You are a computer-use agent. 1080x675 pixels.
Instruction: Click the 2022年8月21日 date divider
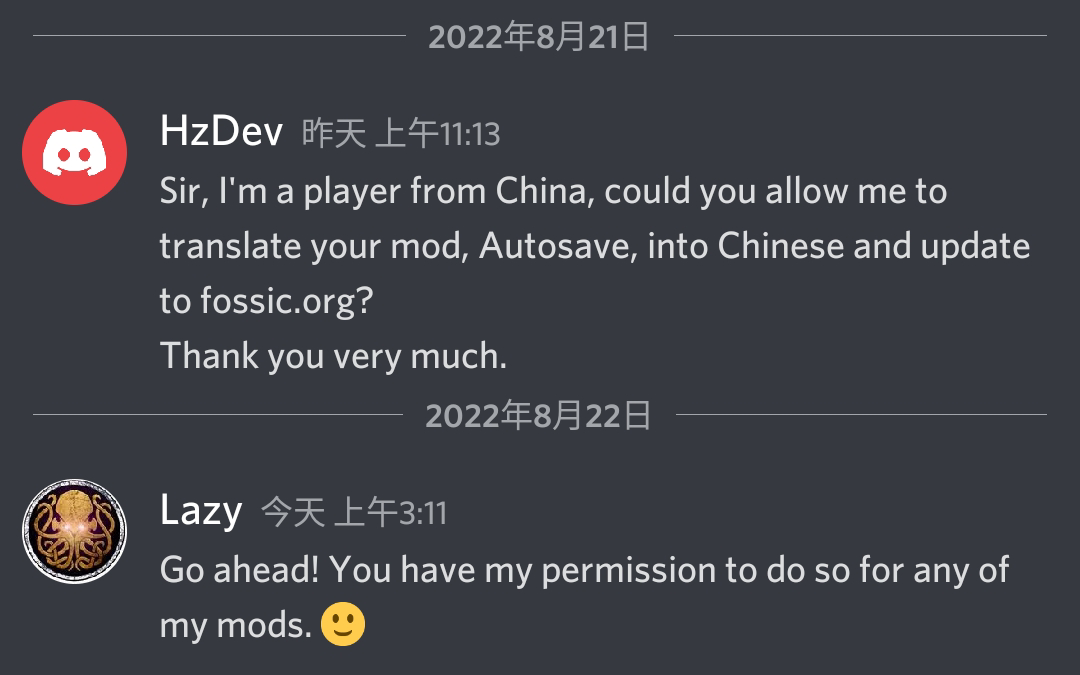coord(540,38)
